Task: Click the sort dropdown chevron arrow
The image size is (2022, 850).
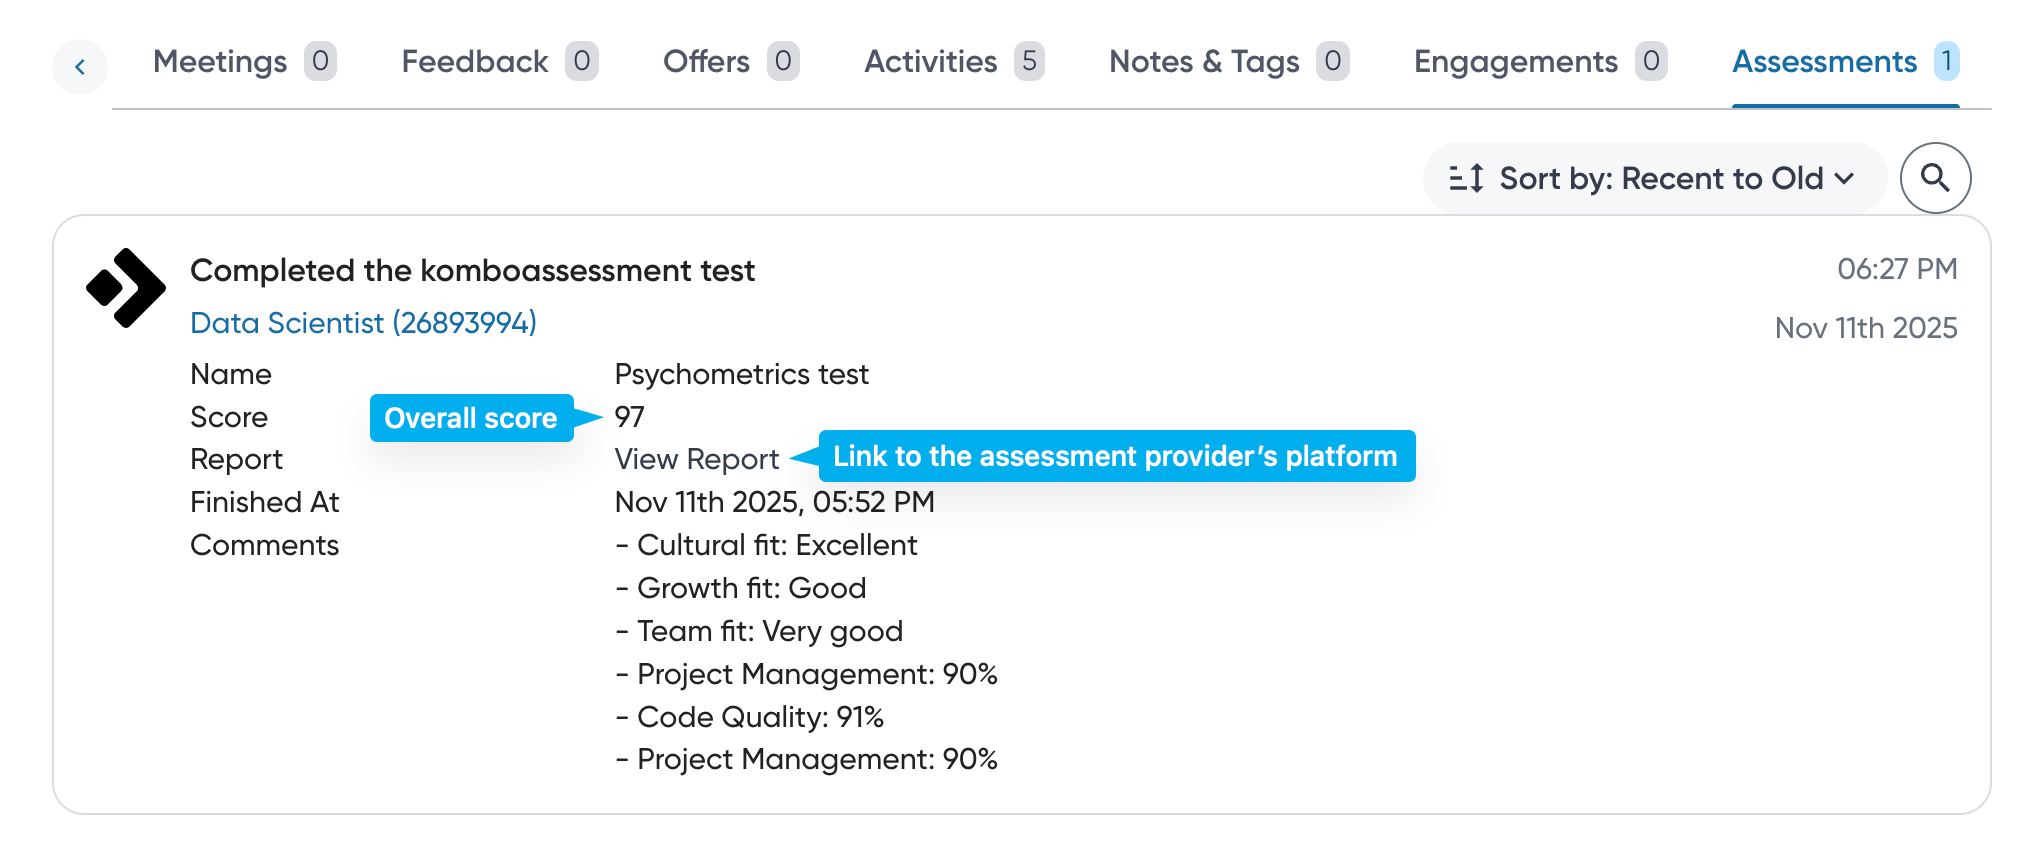Action: (1845, 179)
